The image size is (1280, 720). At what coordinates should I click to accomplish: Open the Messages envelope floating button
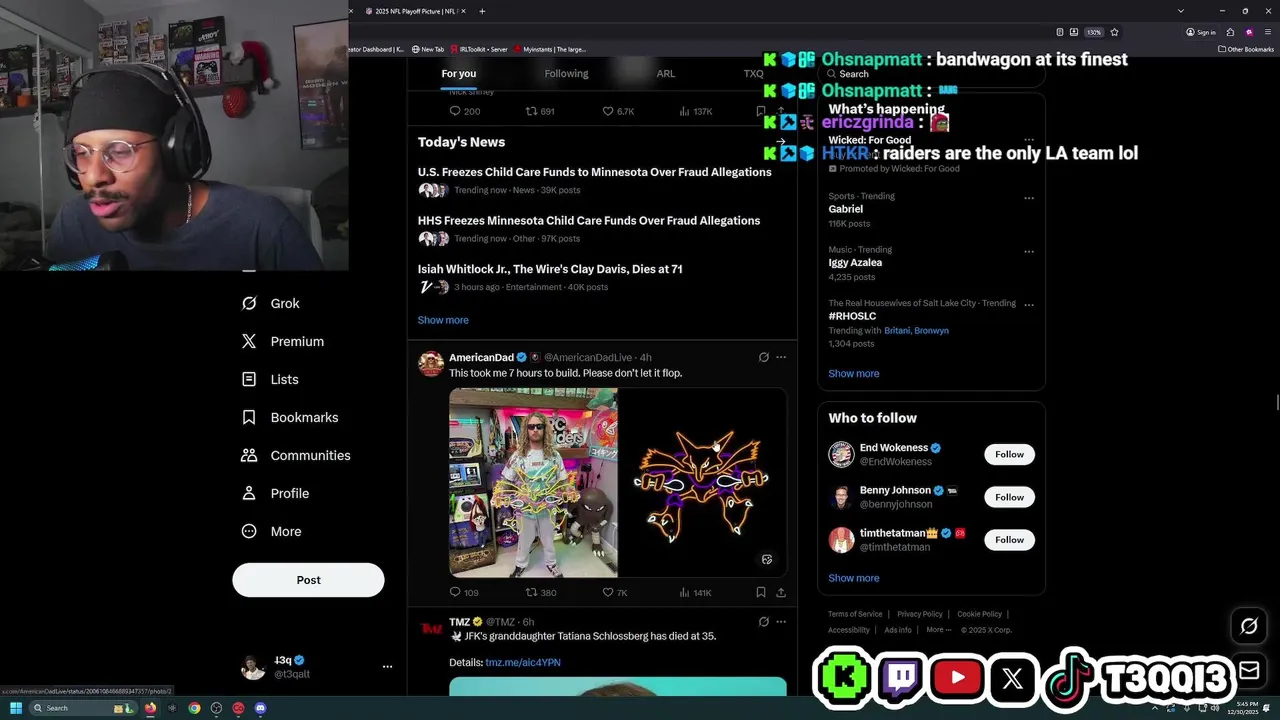point(1249,670)
